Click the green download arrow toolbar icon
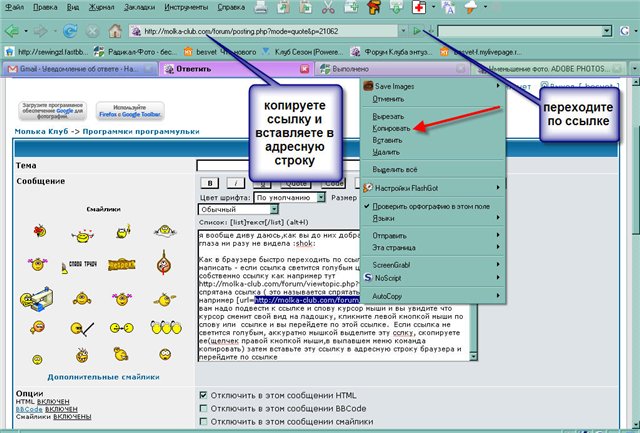Image resolution: width=640 pixels, height=433 pixels. click(x=396, y=7)
